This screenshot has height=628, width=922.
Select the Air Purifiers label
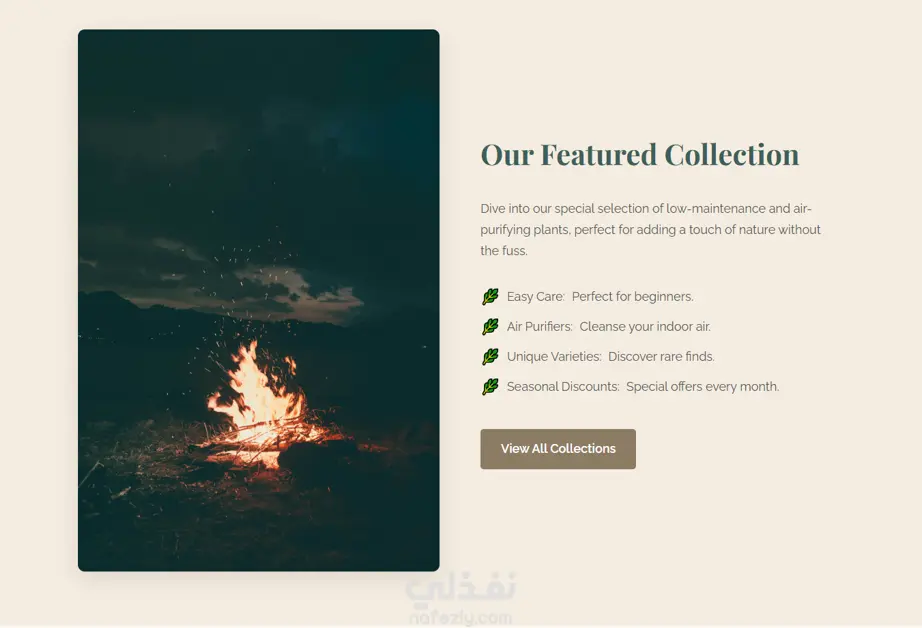(x=540, y=326)
